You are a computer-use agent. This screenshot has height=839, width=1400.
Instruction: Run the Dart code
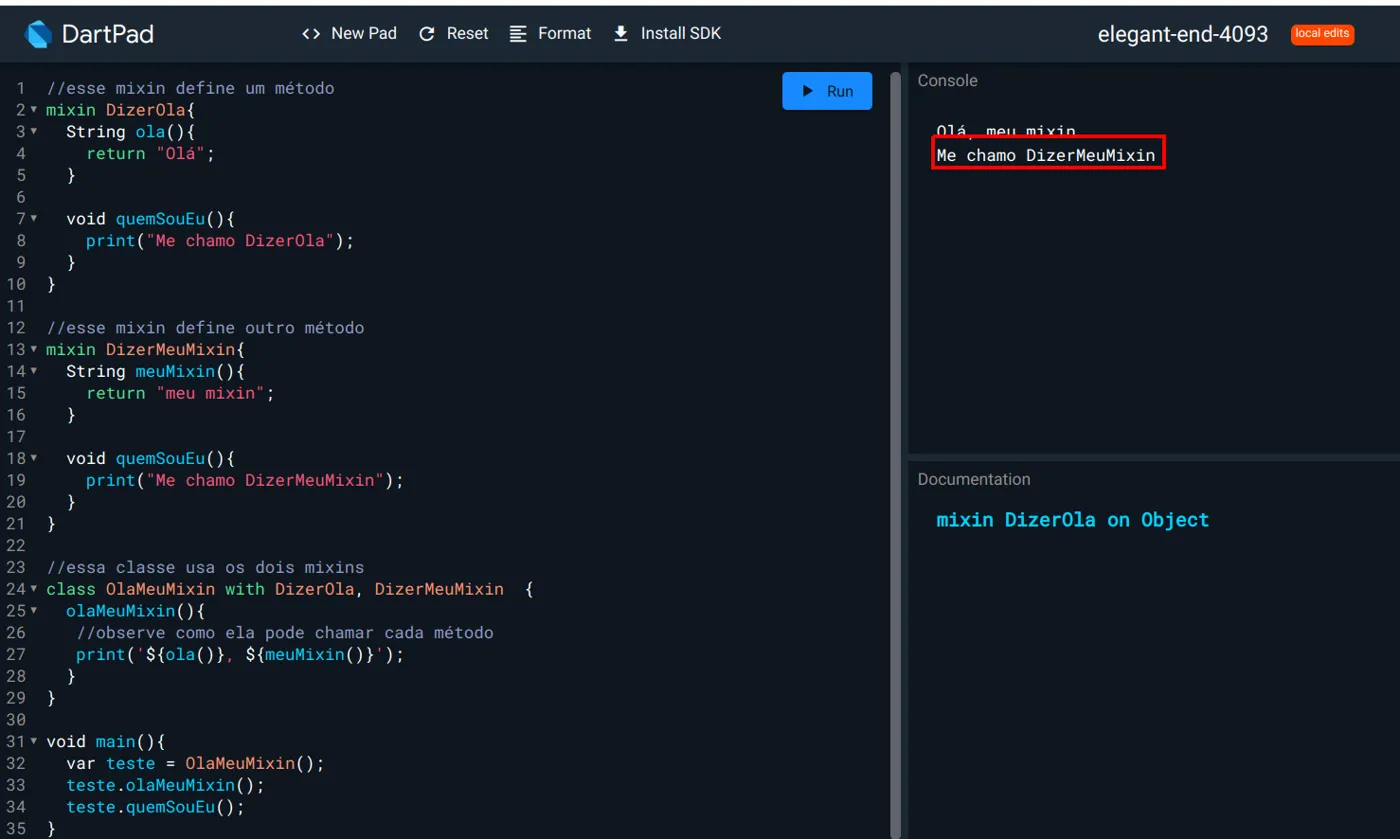pyautogui.click(x=827, y=91)
